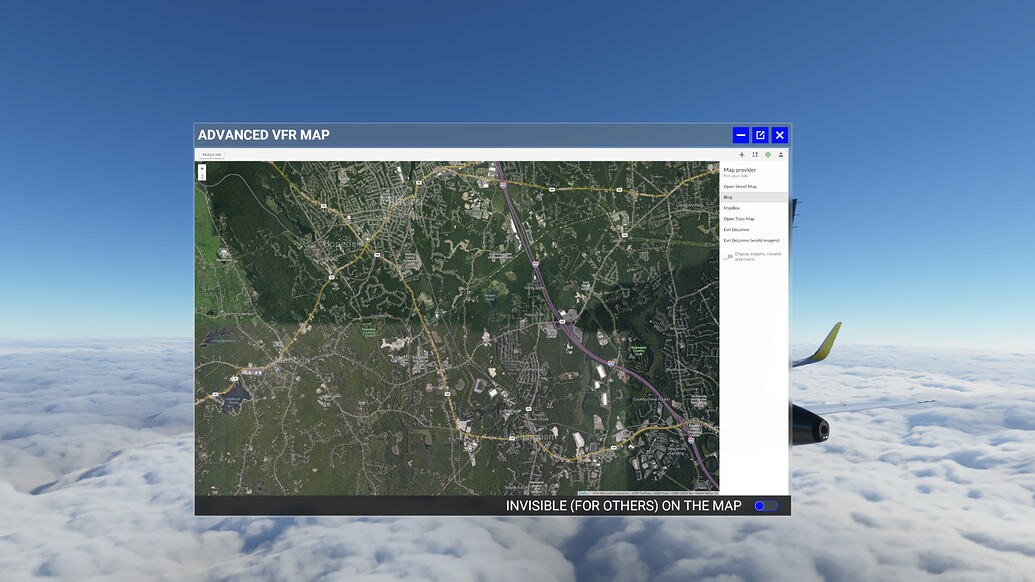Select the Open Topo Map style

tap(739, 219)
